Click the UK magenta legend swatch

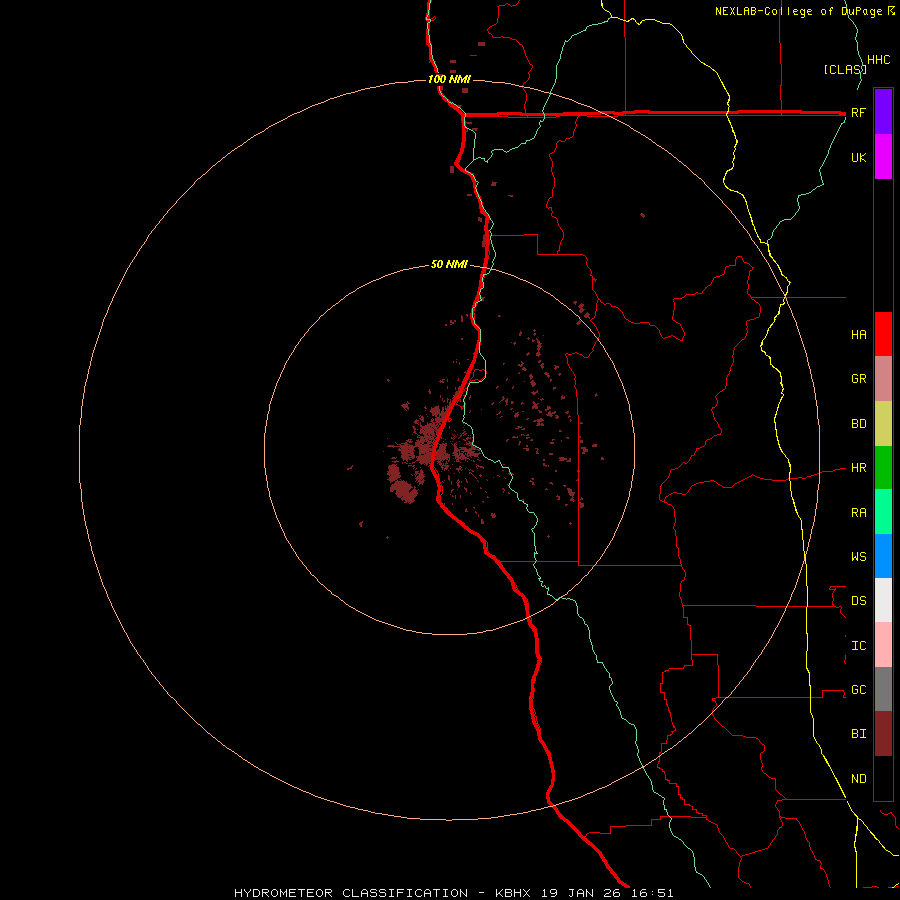pos(883,157)
